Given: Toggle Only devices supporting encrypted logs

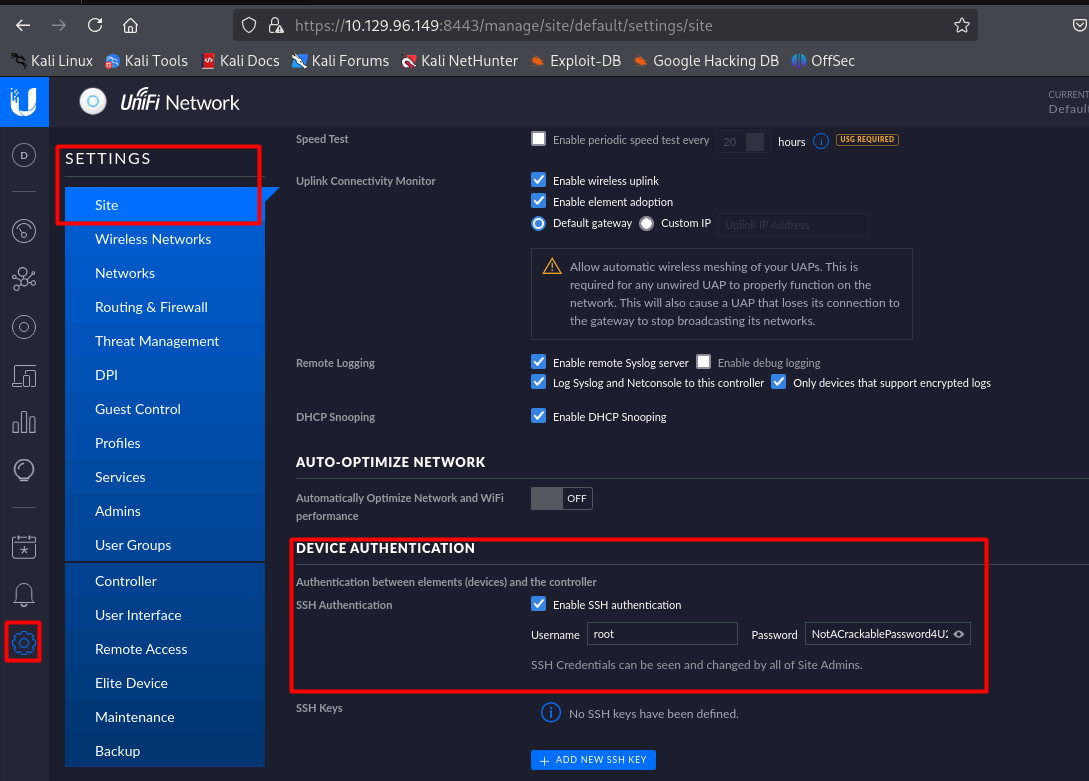Looking at the screenshot, I should [x=779, y=381].
